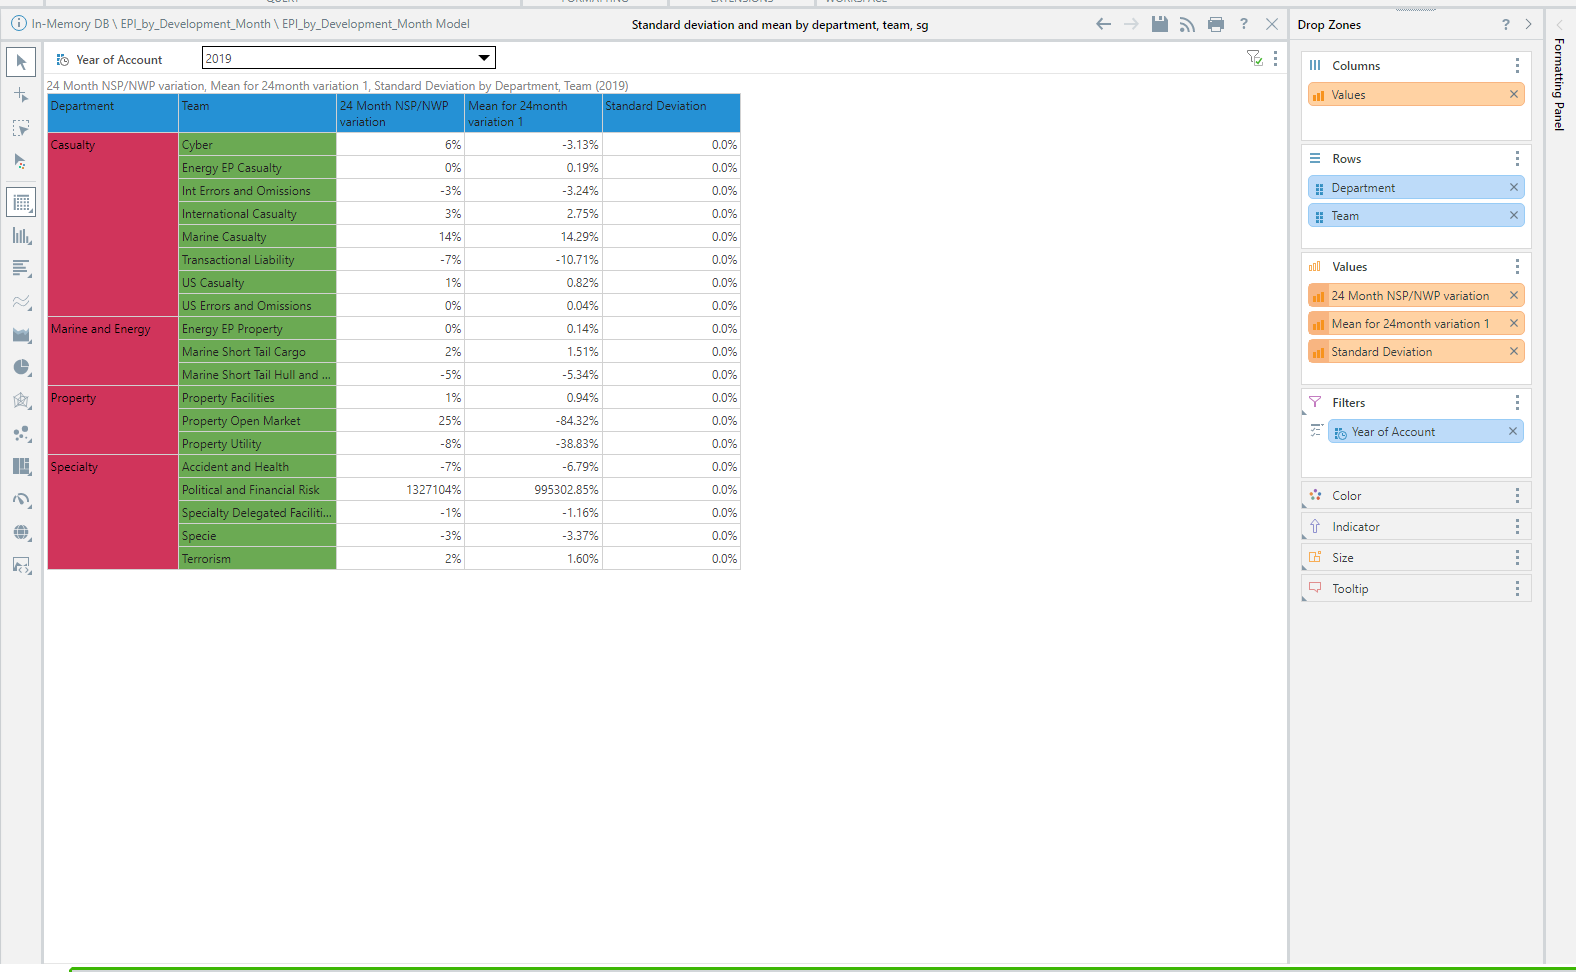The image size is (1576, 972).
Task: Remove 24 Month NSP/NWP variation measure
Action: tap(1514, 295)
